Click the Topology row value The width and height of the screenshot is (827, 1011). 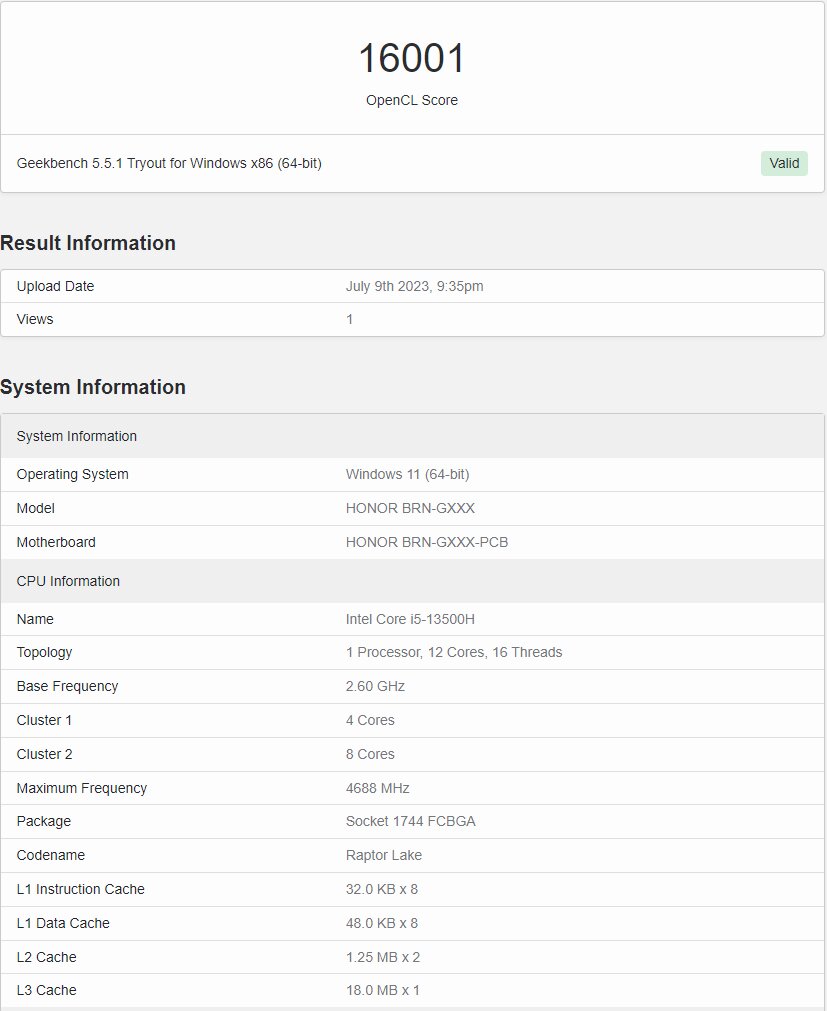(454, 653)
